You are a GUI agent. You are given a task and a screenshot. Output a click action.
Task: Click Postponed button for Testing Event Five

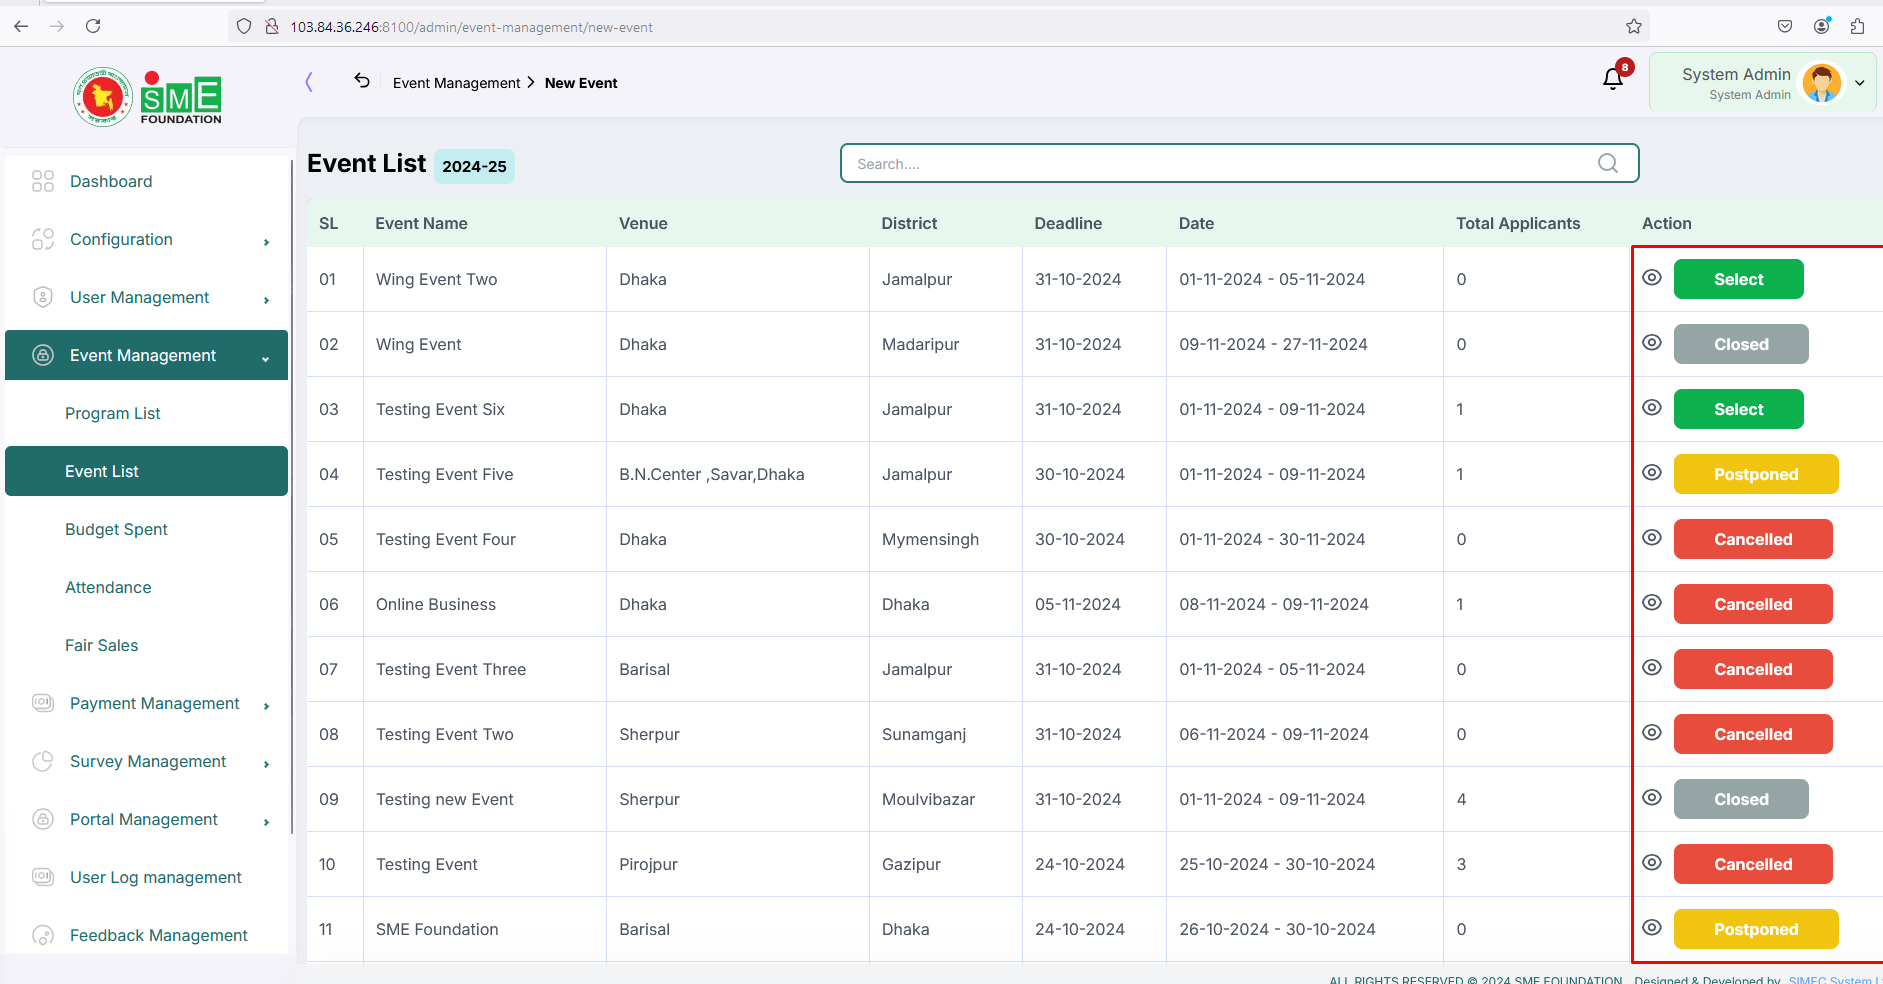[x=1756, y=474]
